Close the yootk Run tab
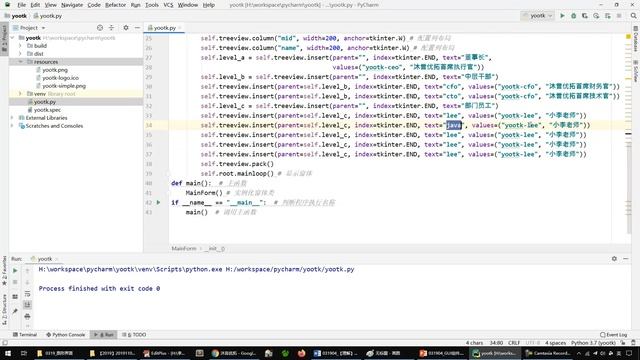 tap(57, 259)
